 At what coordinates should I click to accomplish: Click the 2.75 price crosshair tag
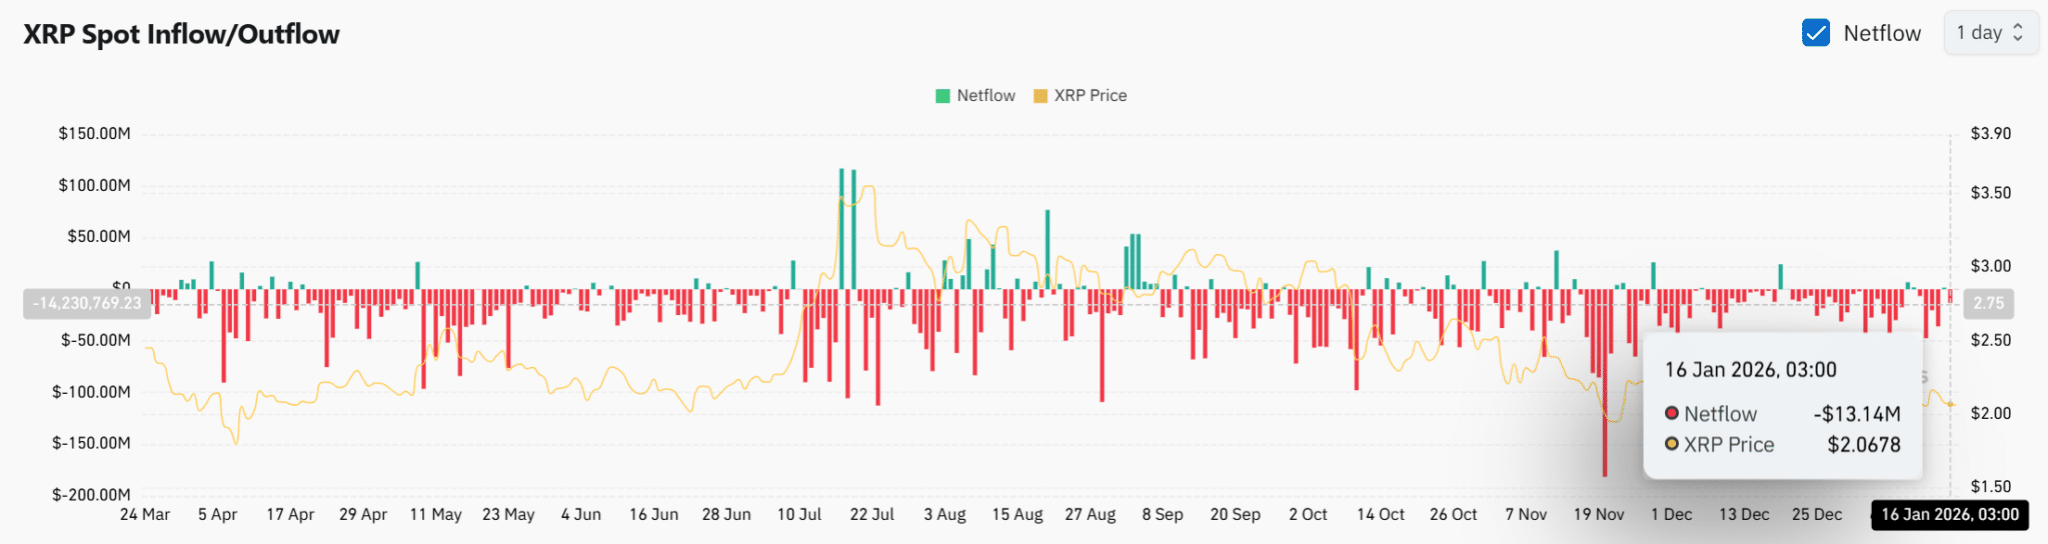point(1989,303)
